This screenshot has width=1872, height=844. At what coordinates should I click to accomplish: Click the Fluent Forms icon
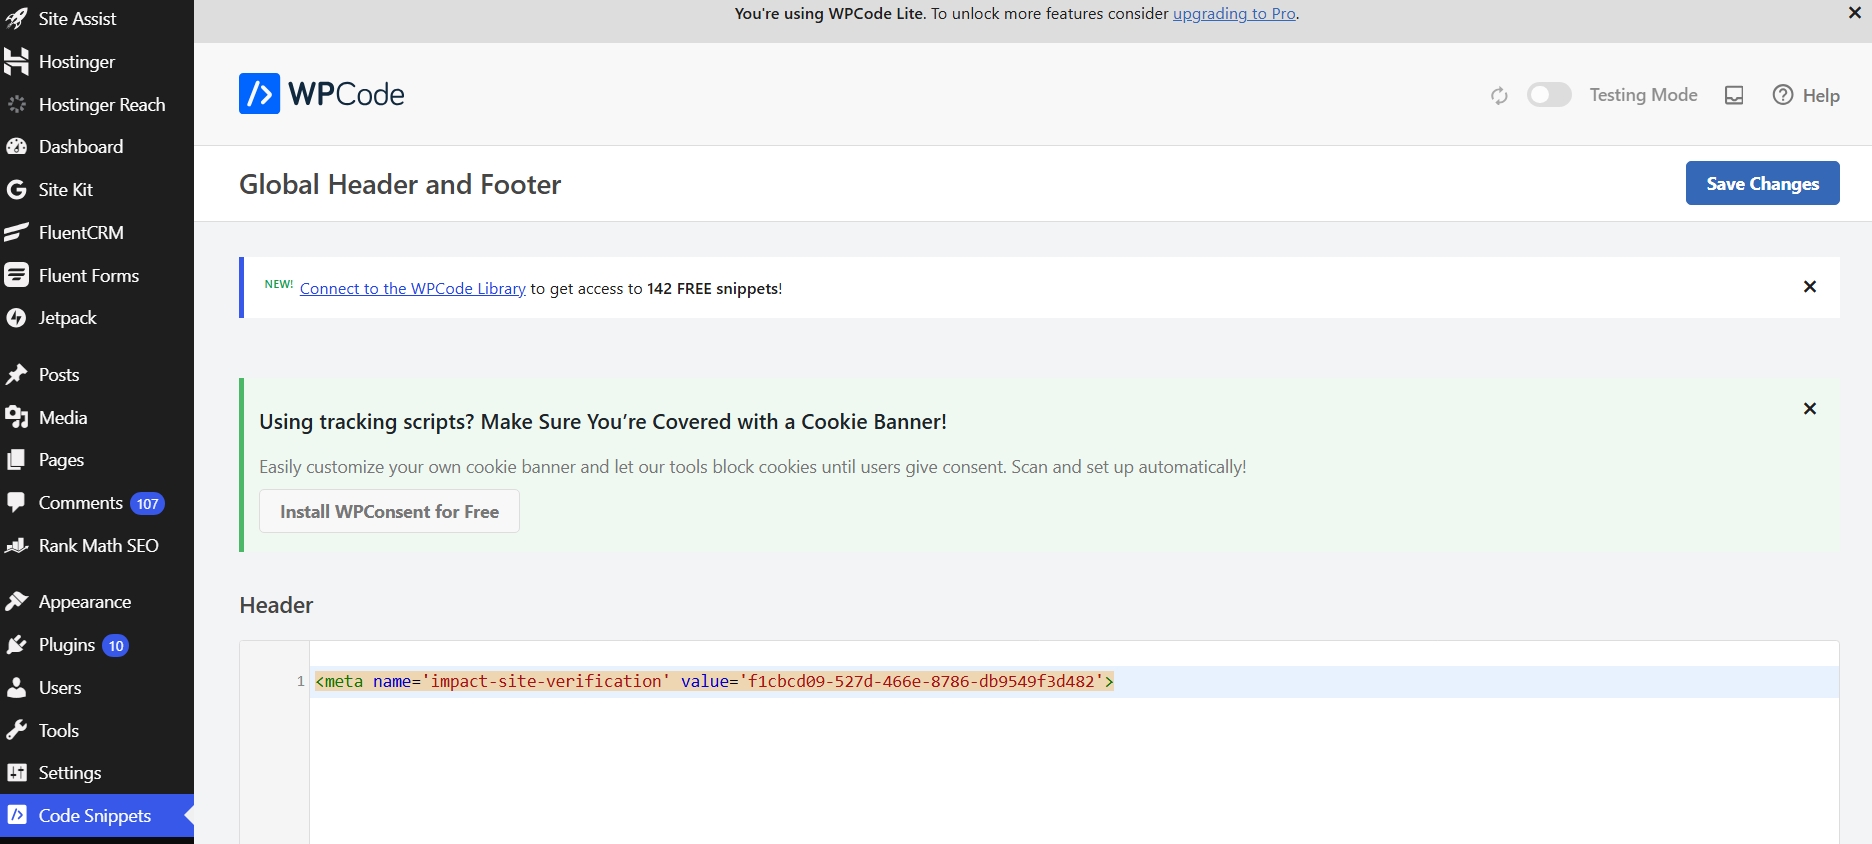(x=16, y=275)
